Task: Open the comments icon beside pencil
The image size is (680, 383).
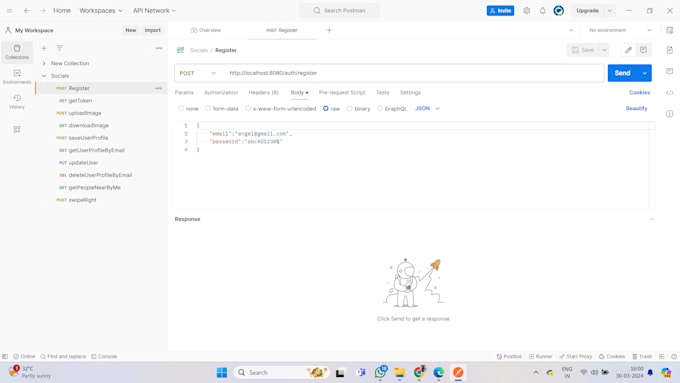Action: [x=643, y=50]
